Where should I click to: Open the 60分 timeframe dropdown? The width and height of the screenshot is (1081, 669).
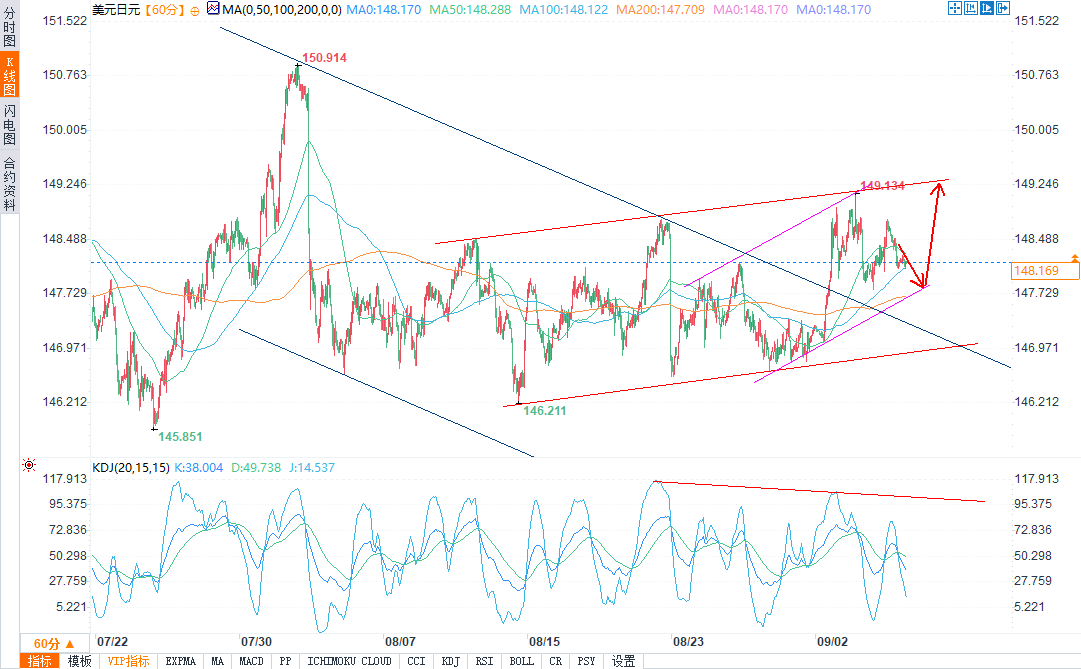54,643
